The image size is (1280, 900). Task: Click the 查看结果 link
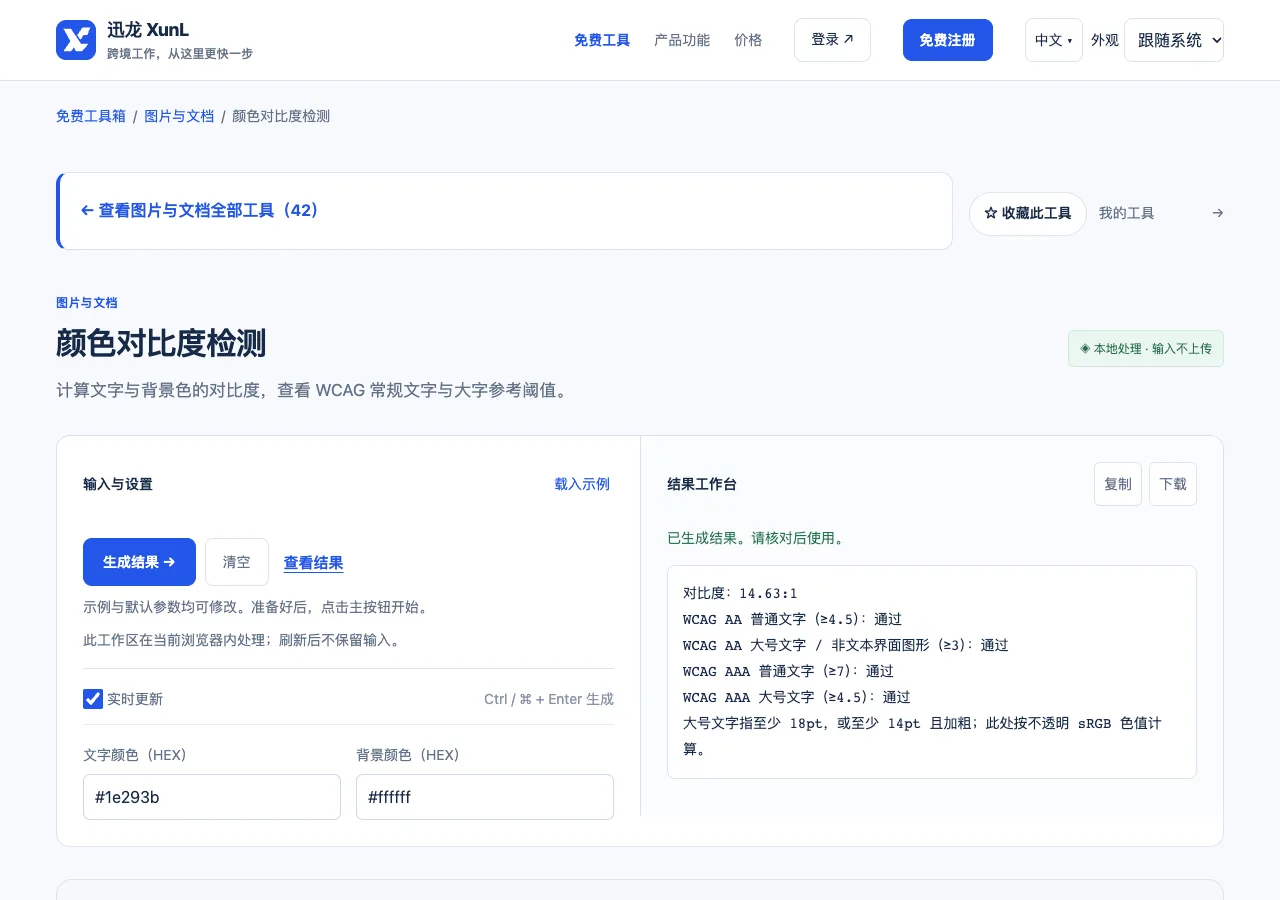(313, 563)
